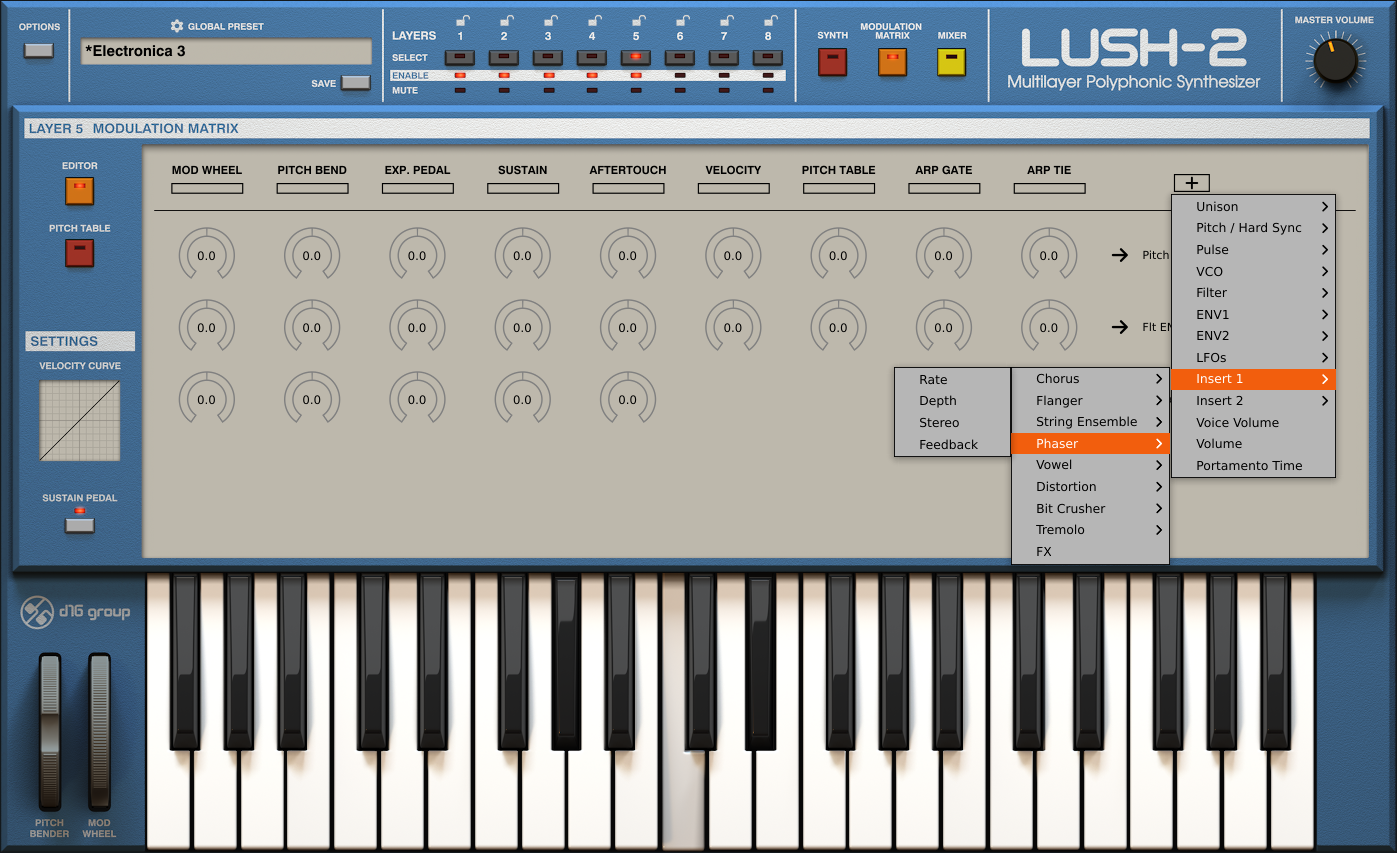Choose Stereo from the Phaser submenu

pyautogui.click(x=952, y=423)
